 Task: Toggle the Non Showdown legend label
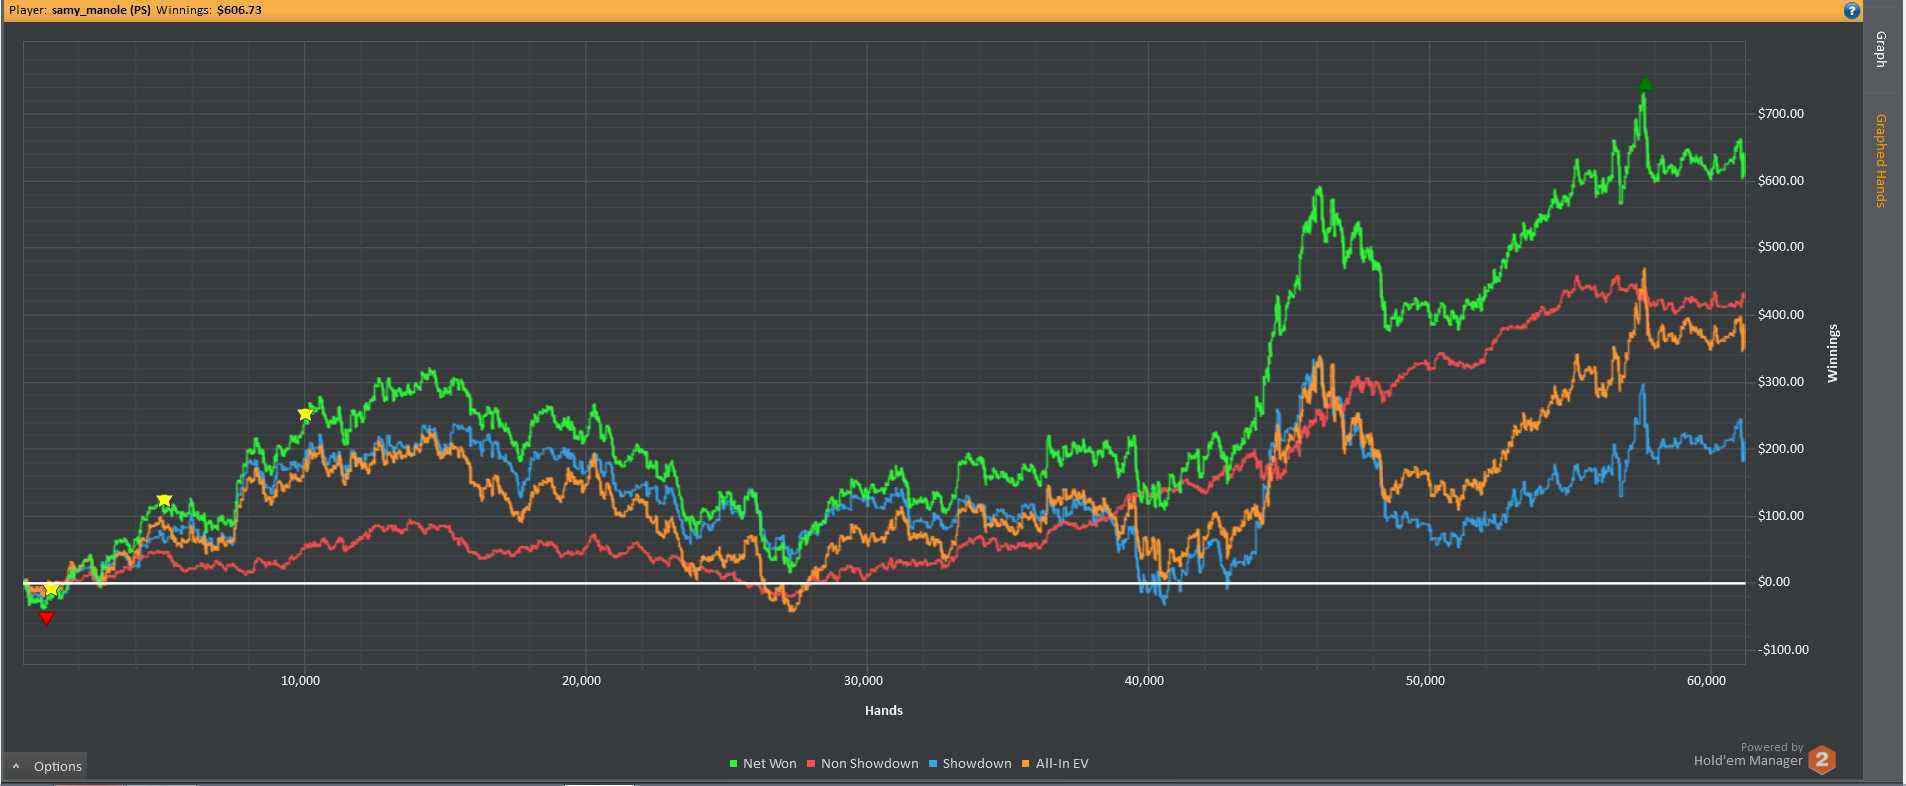pos(870,764)
